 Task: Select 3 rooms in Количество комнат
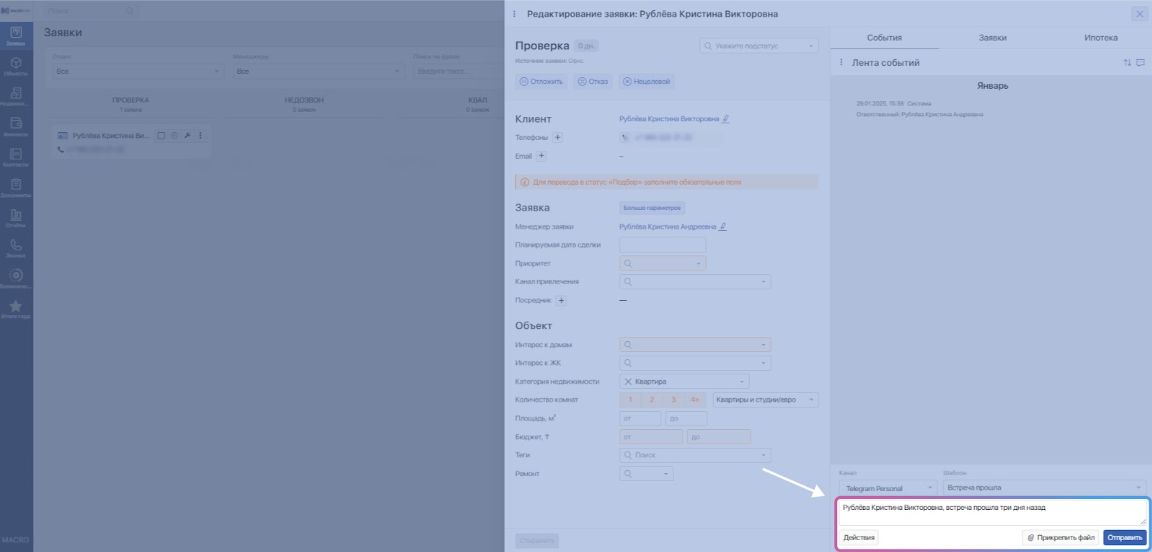click(673, 400)
